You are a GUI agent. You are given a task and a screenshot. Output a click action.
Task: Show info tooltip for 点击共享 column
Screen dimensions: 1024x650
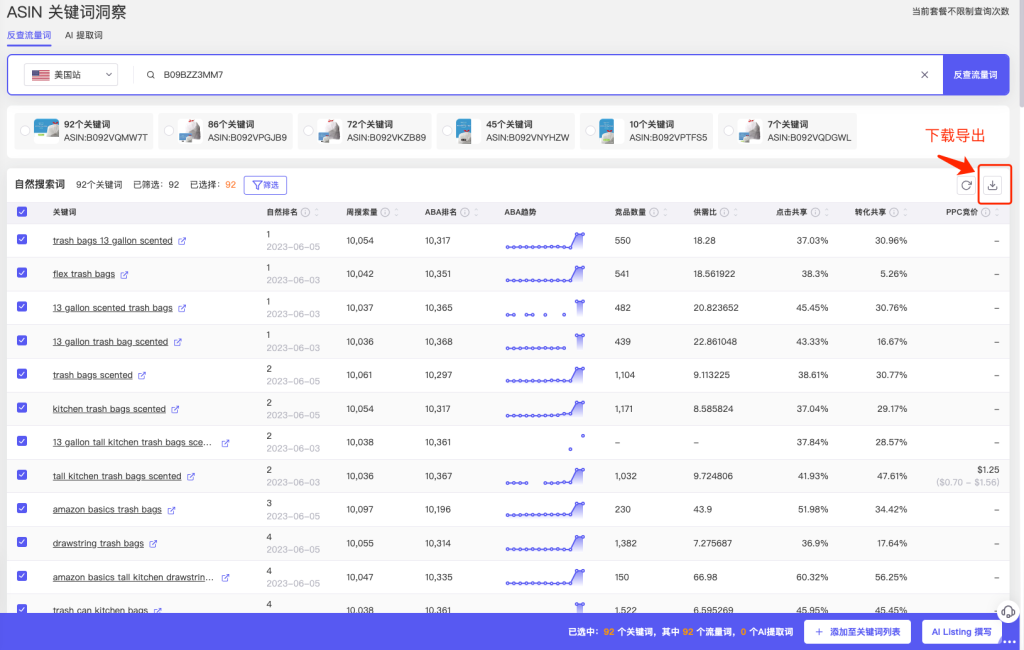click(815, 212)
